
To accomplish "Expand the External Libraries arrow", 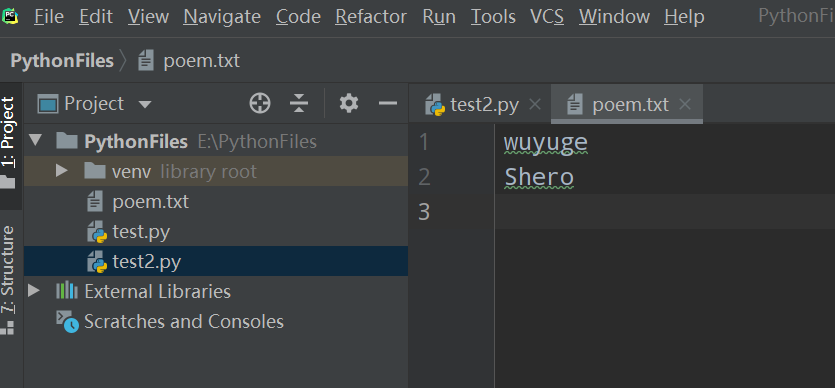I will click(x=34, y=291).
